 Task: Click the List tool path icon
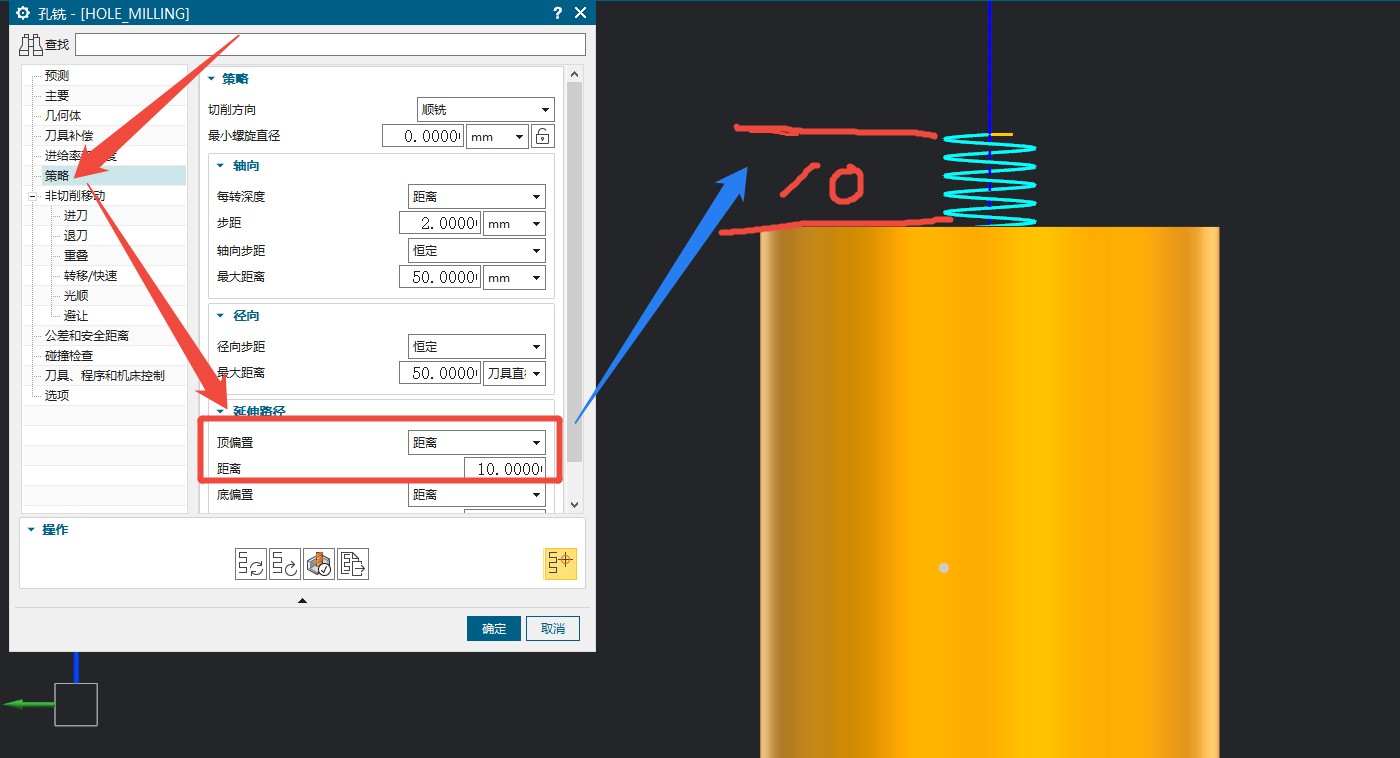tap(353, 564)
